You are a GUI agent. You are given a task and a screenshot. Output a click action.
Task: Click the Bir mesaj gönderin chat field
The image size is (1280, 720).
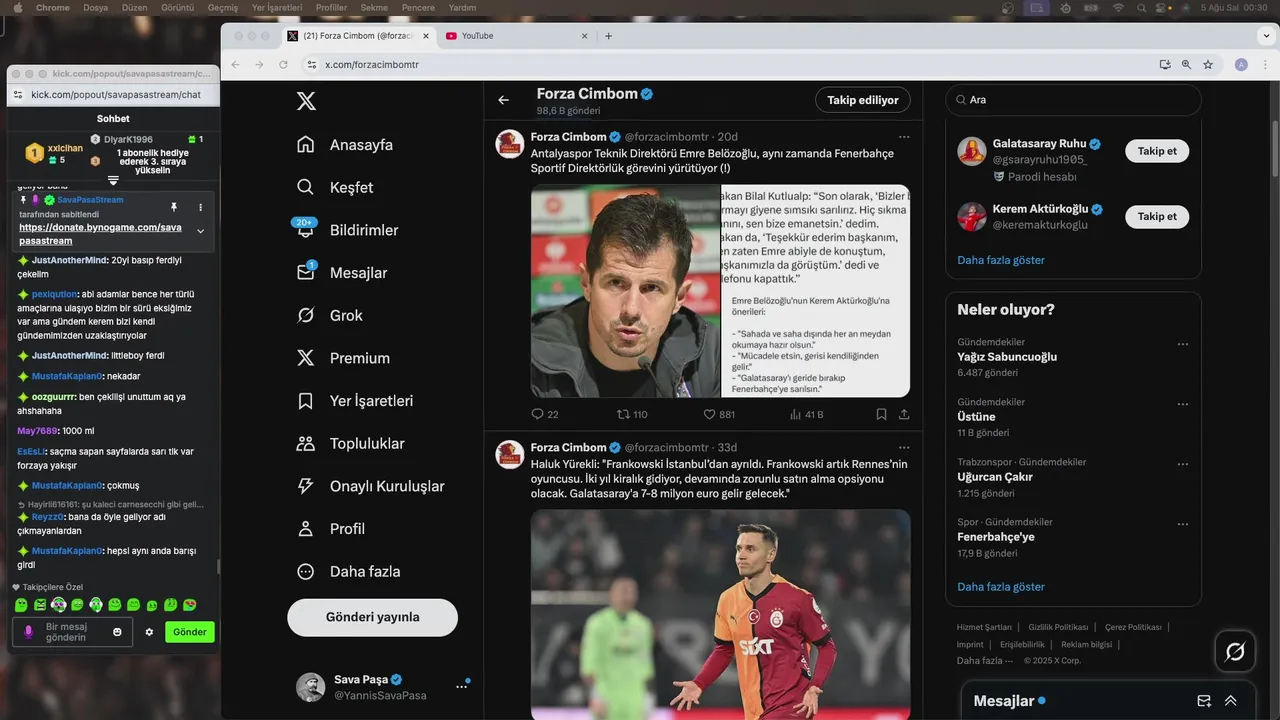[72, 632]
